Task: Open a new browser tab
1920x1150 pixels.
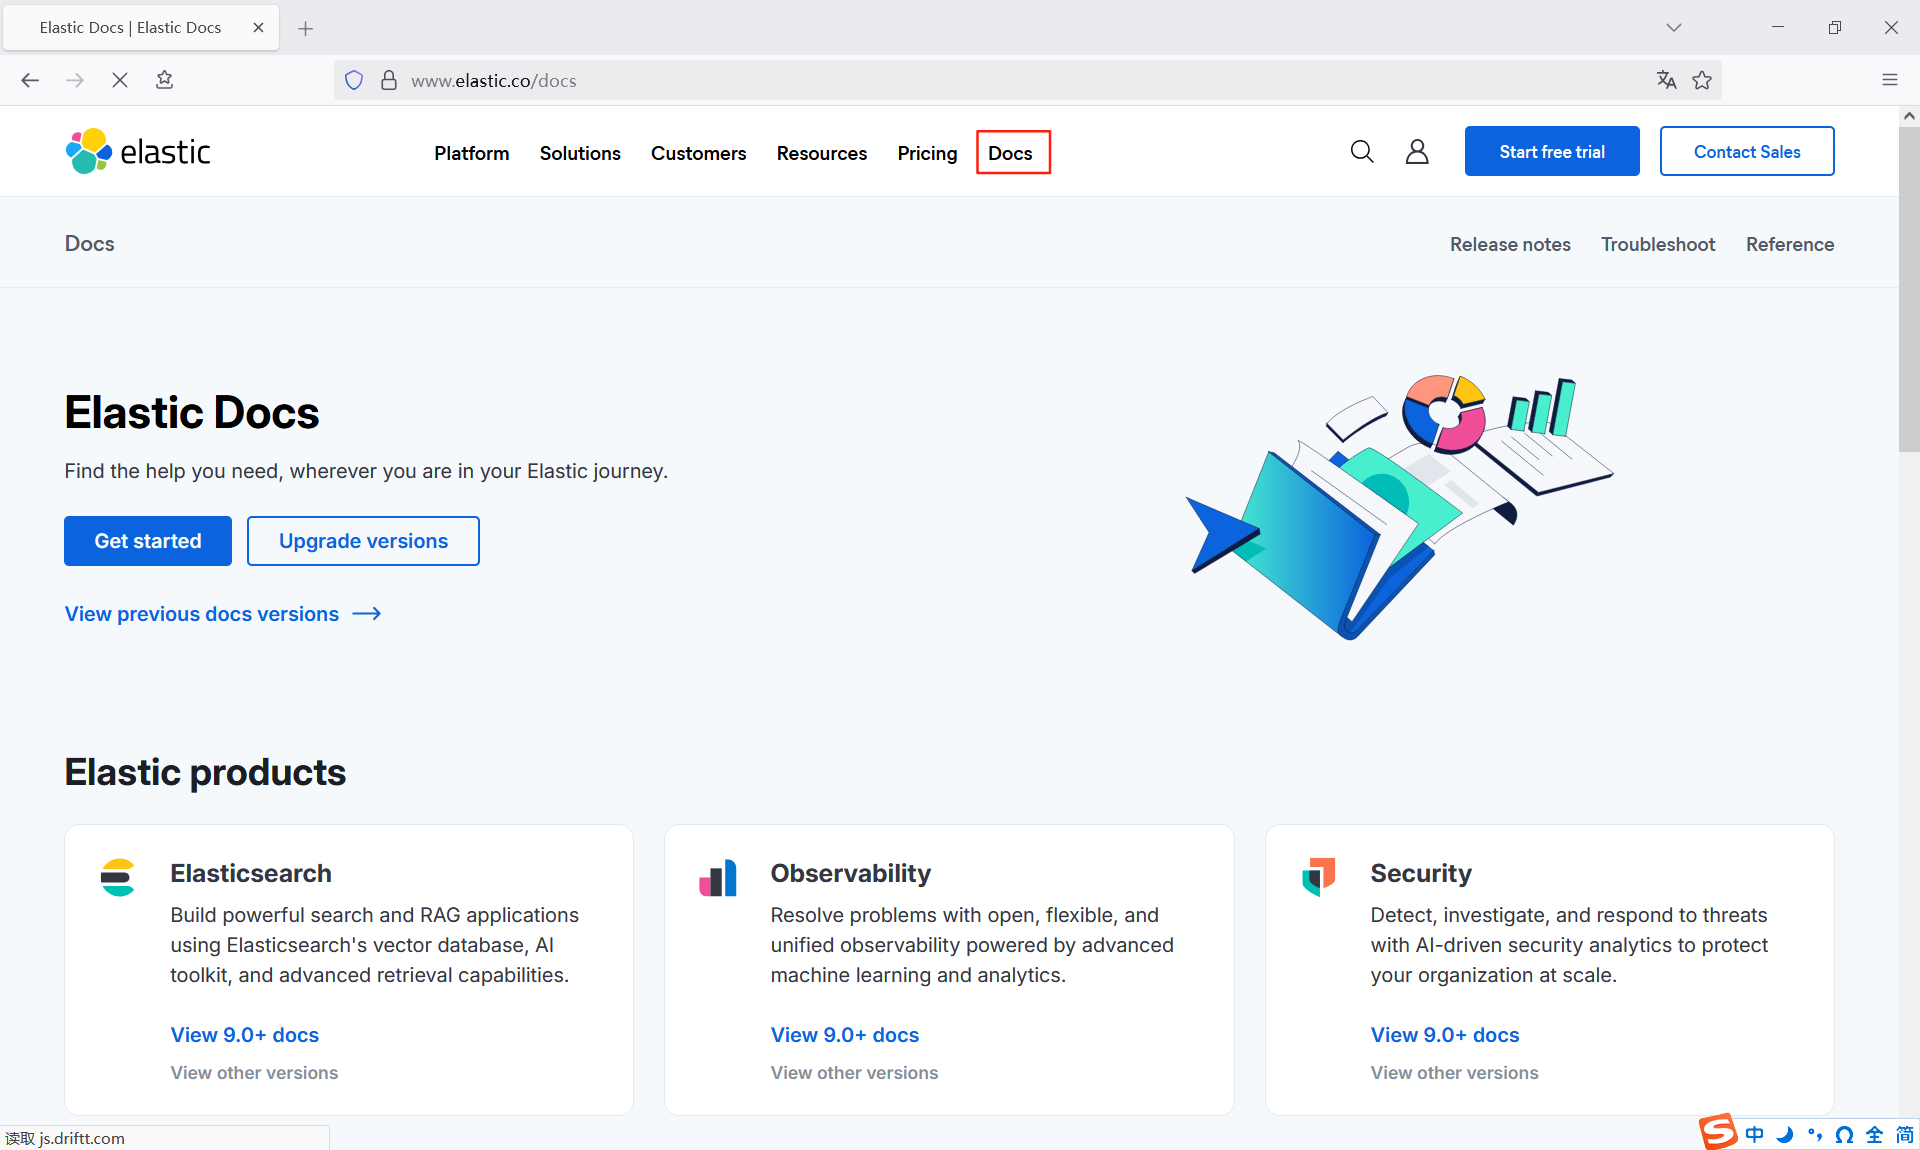Action: 306,28
